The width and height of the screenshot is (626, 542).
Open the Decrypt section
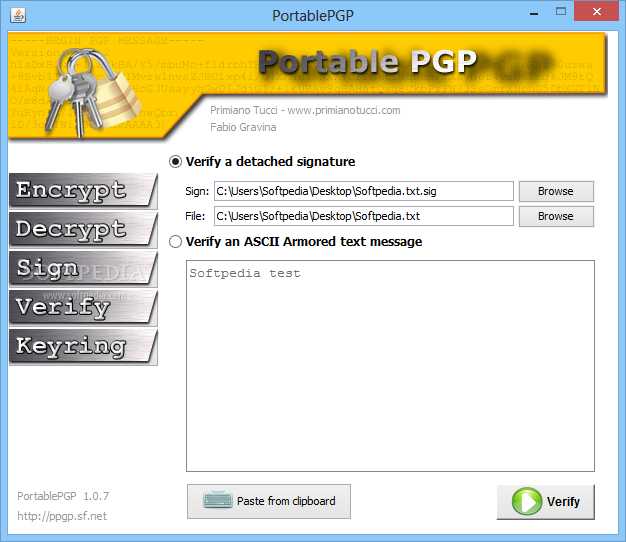pyautogui.click(x=83, y=229)
